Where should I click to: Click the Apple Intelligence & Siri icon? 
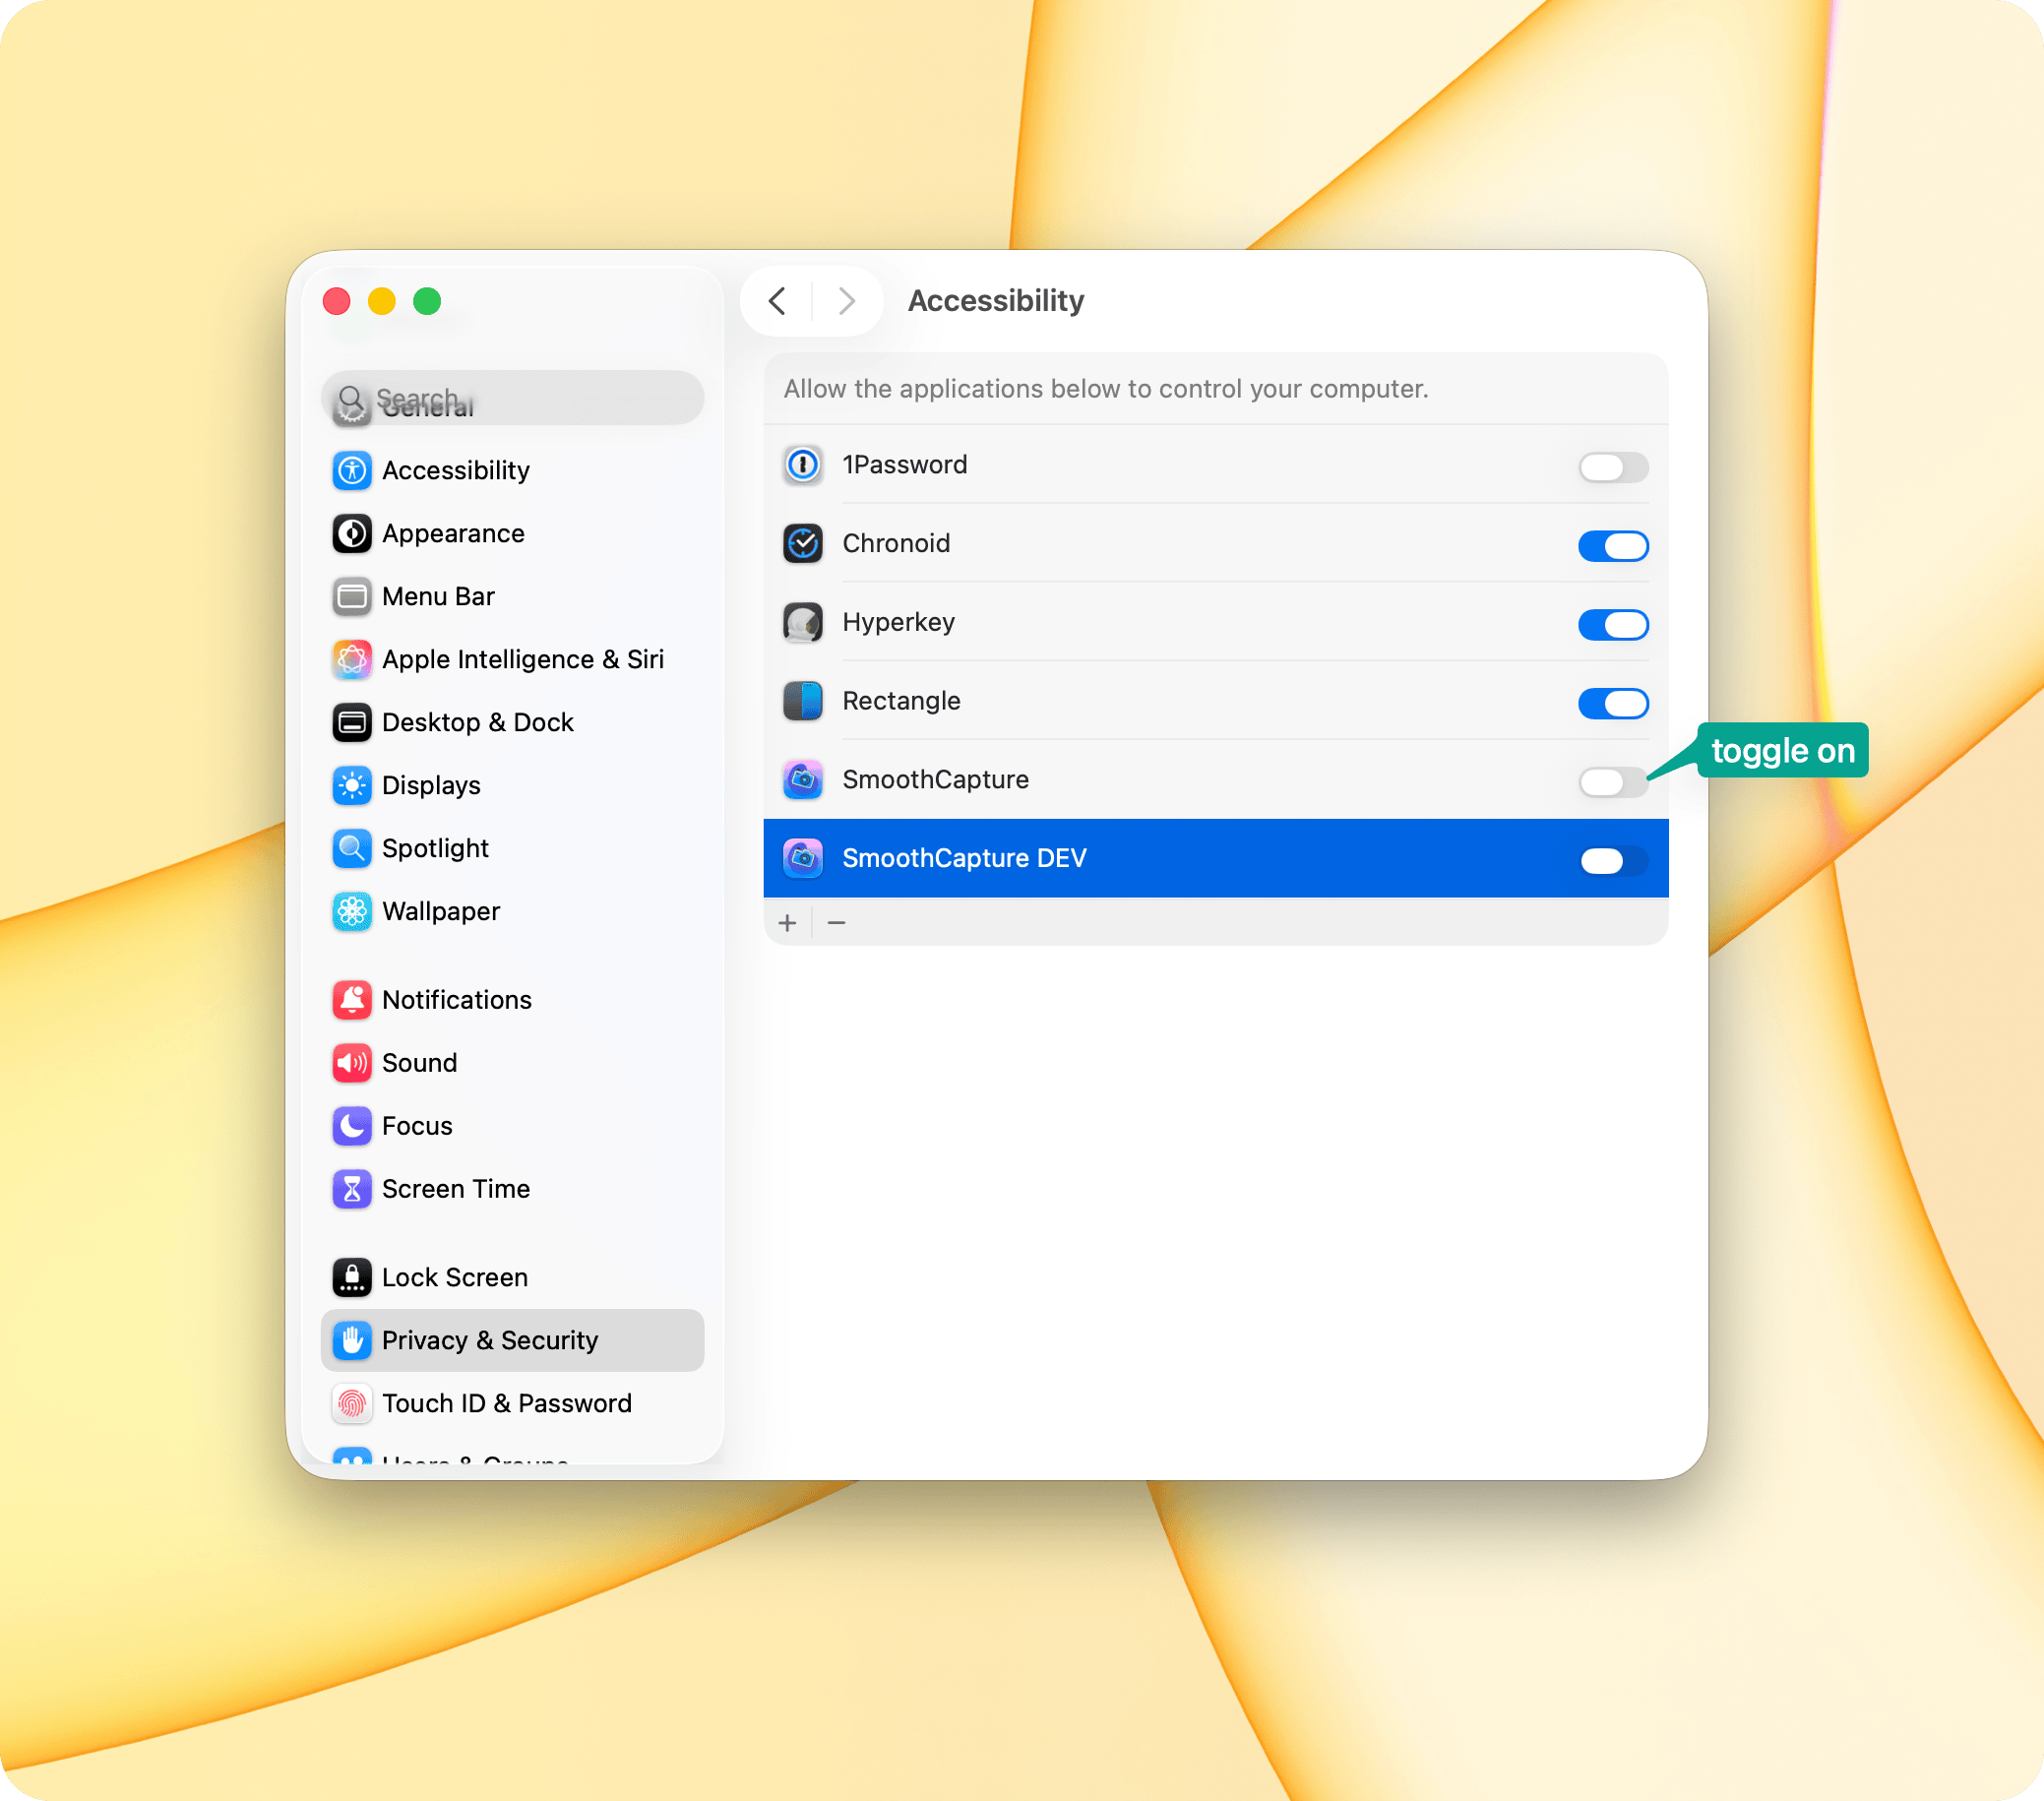tap(352, 659)
